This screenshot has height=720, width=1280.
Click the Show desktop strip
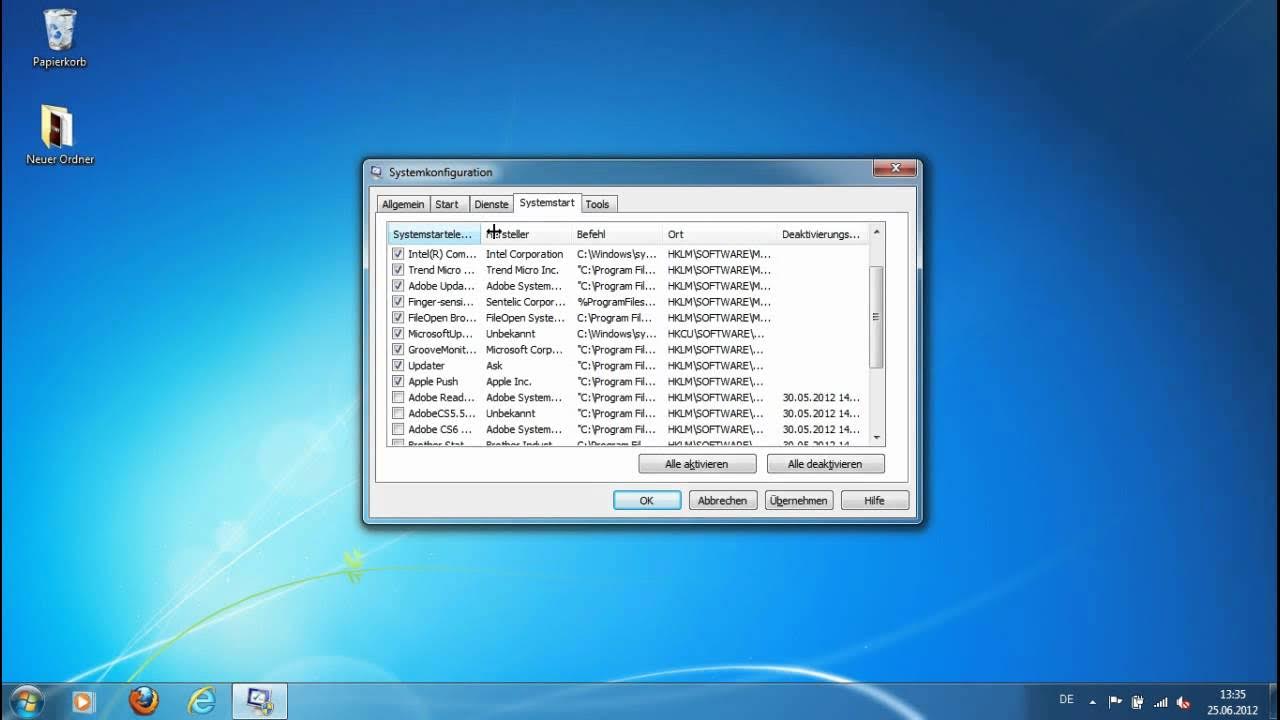coord(1273,701)
